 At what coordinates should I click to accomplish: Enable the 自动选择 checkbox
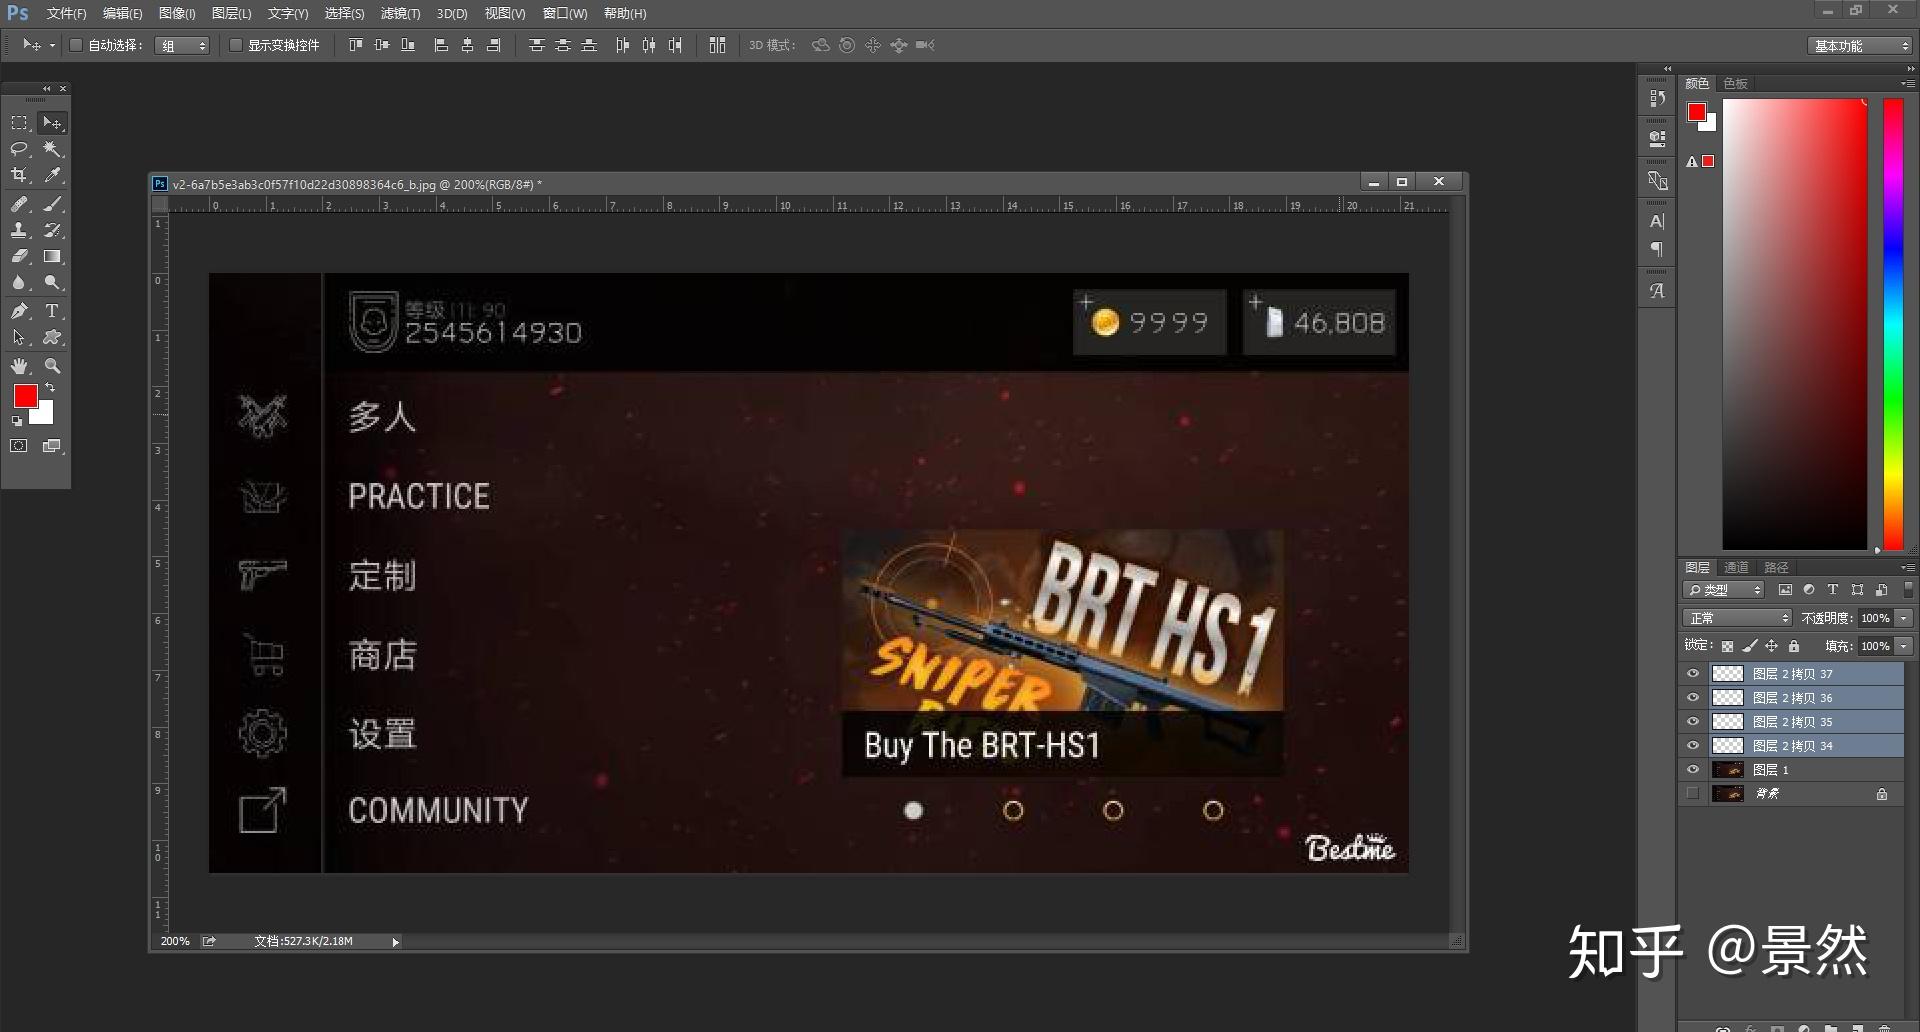click(x=76, y=45)
